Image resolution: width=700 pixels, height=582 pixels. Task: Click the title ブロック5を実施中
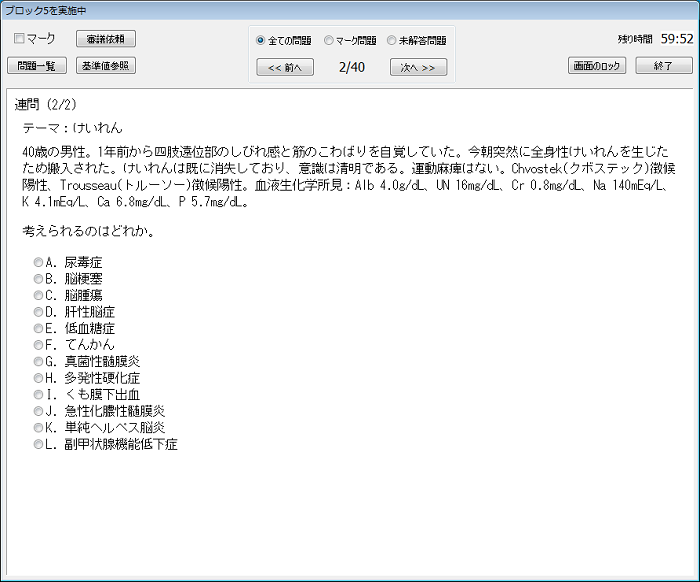pos(45,10)
